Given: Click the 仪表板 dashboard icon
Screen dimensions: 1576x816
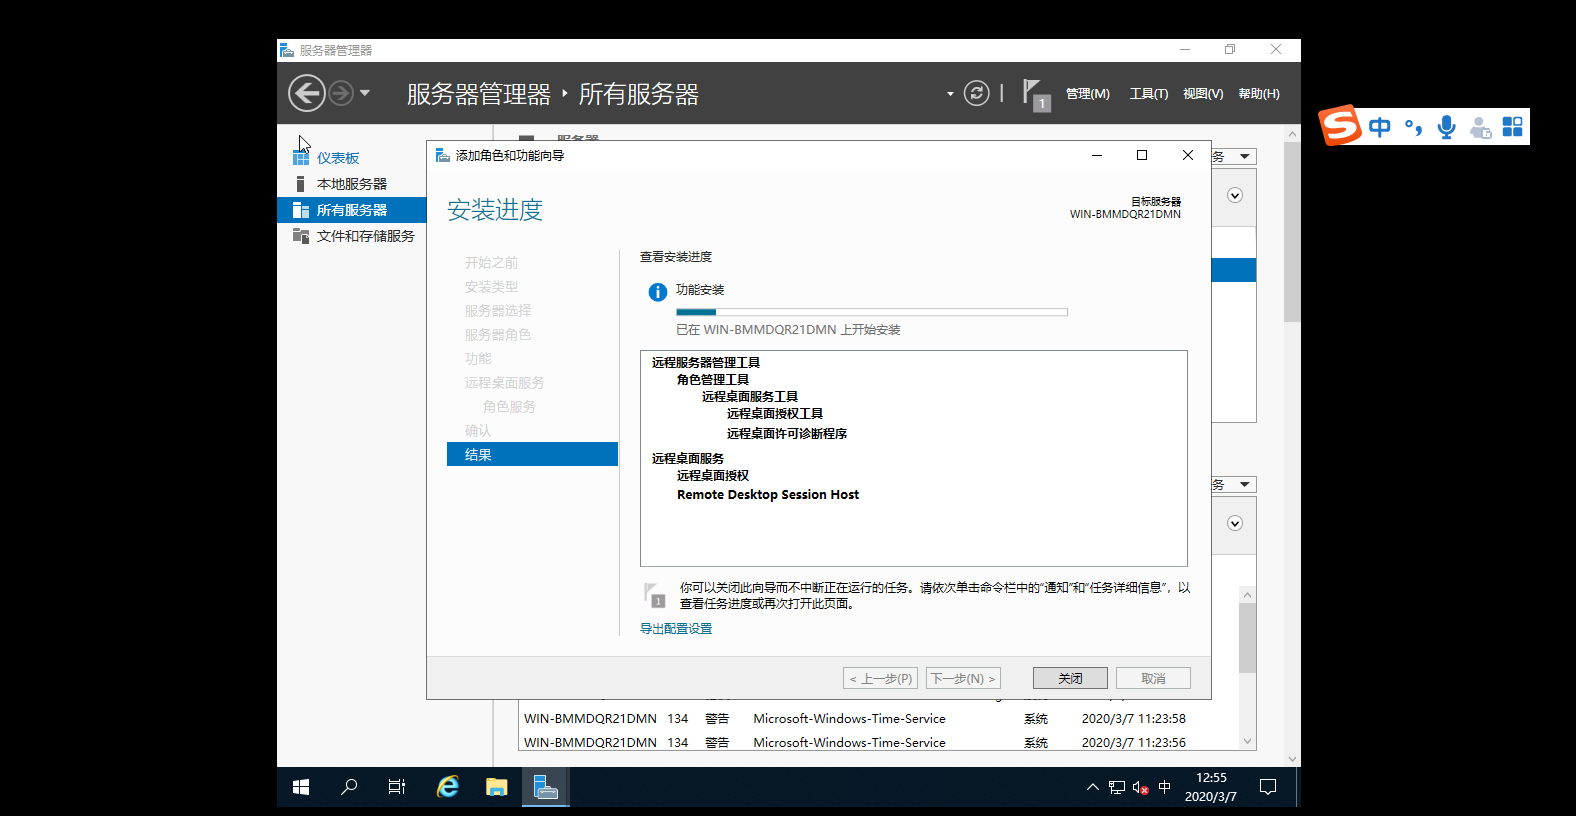Looking at the screenshot, I should pyautogui.click(x=300, y=158).
